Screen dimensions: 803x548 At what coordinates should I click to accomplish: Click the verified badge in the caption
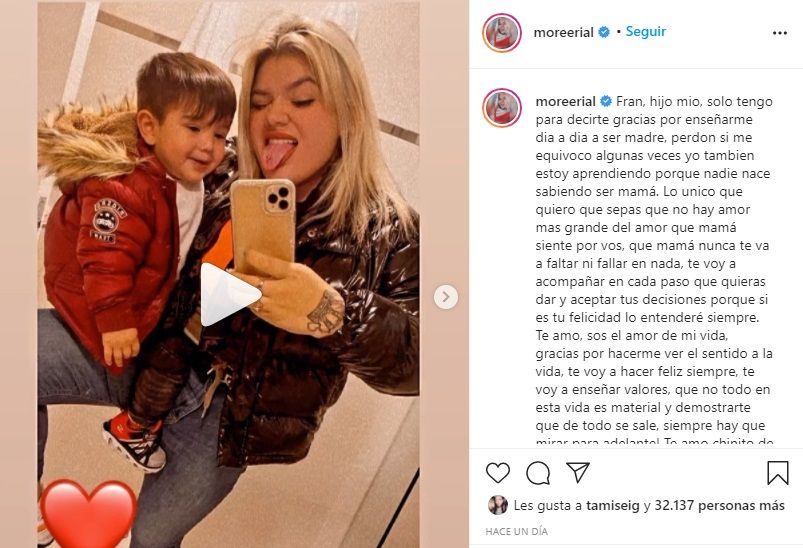tap(606, 101)
